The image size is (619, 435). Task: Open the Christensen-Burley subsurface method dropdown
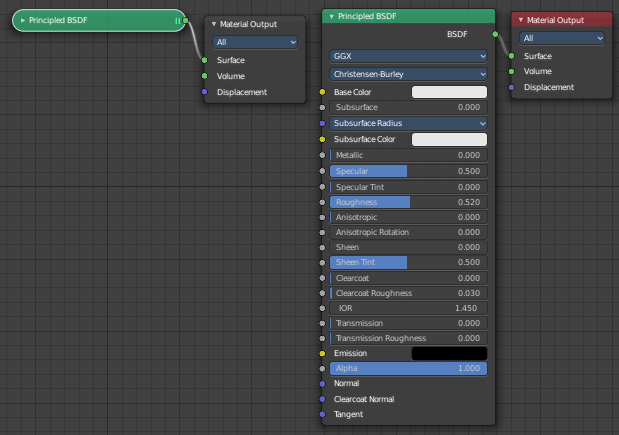coord(408,74)
